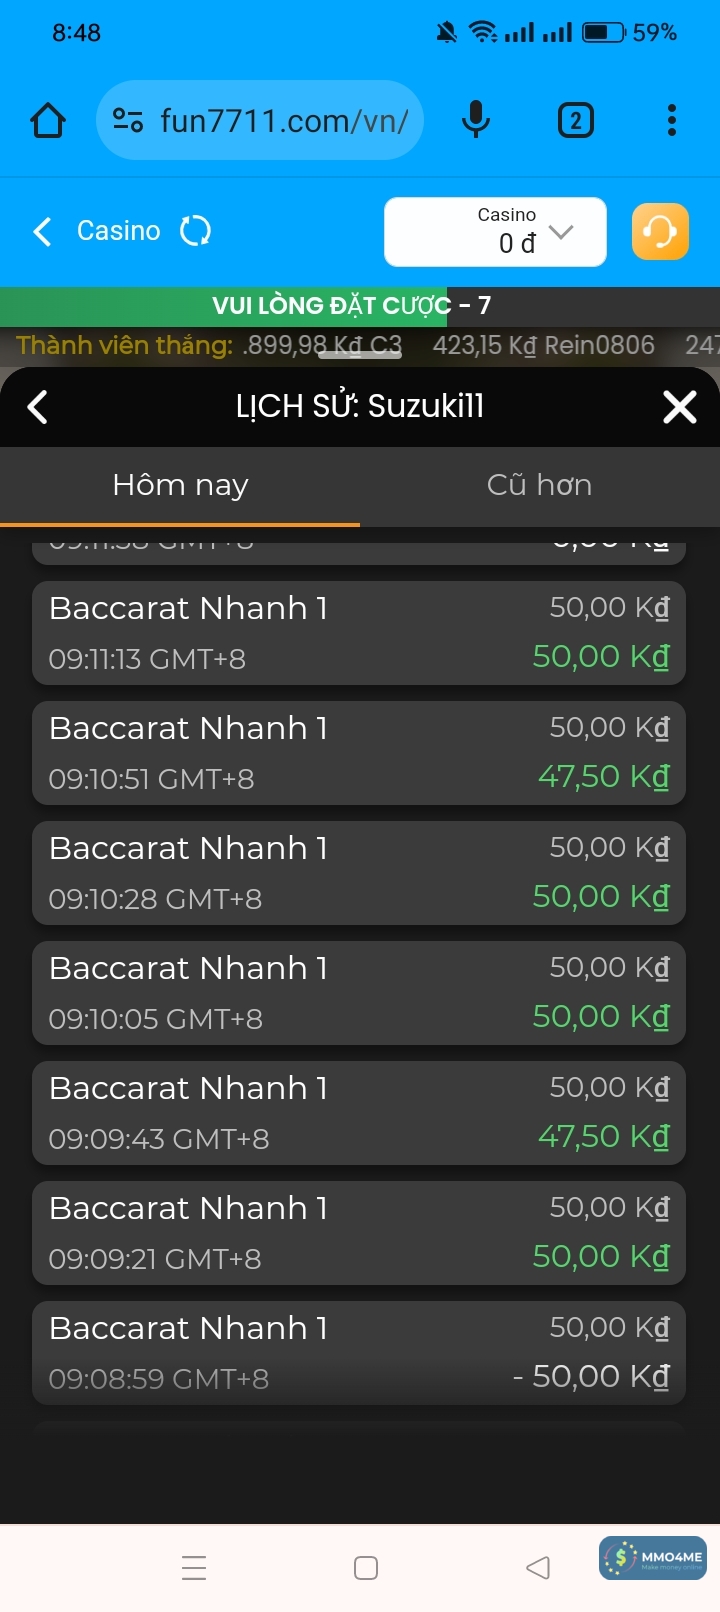The image size is (720, 1612).
Task: Go back to Casino lobby
Action: point(42,231)
